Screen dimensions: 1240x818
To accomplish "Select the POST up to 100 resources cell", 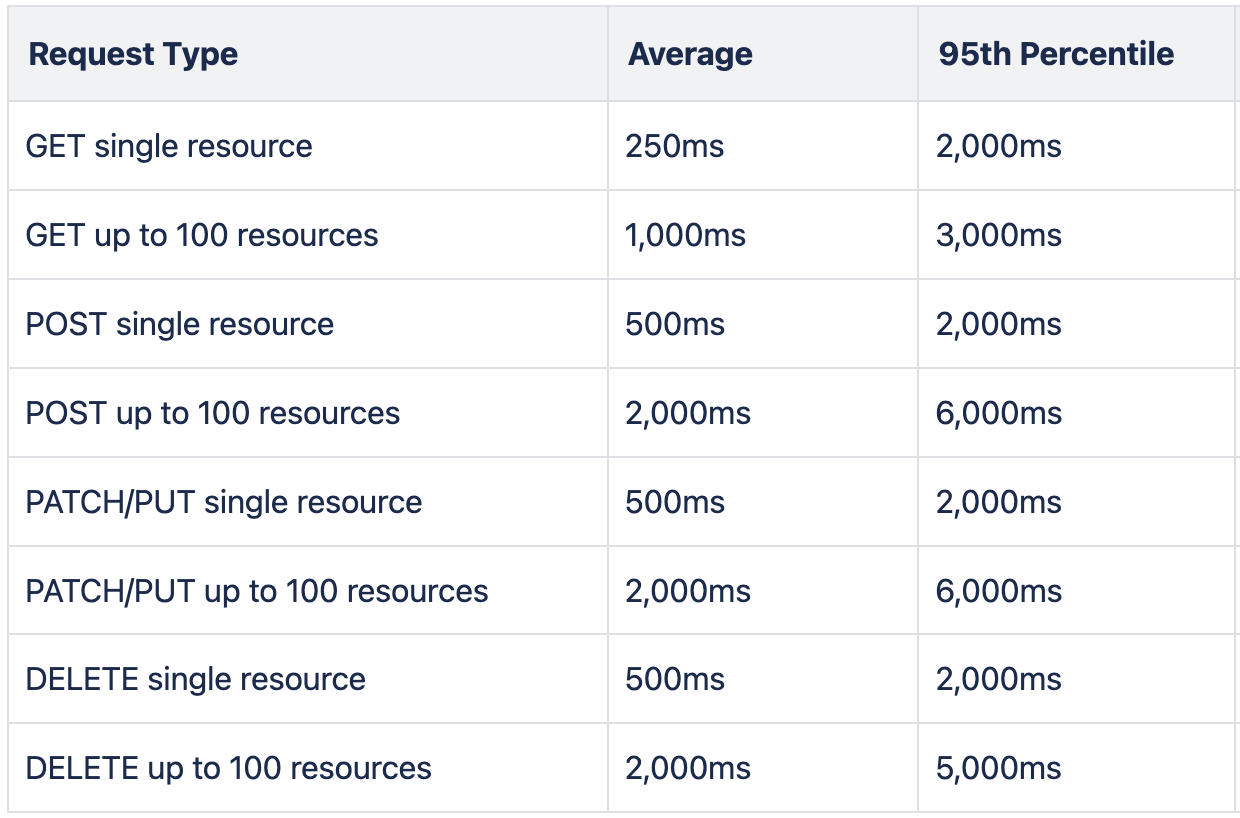I will (308, 413).
